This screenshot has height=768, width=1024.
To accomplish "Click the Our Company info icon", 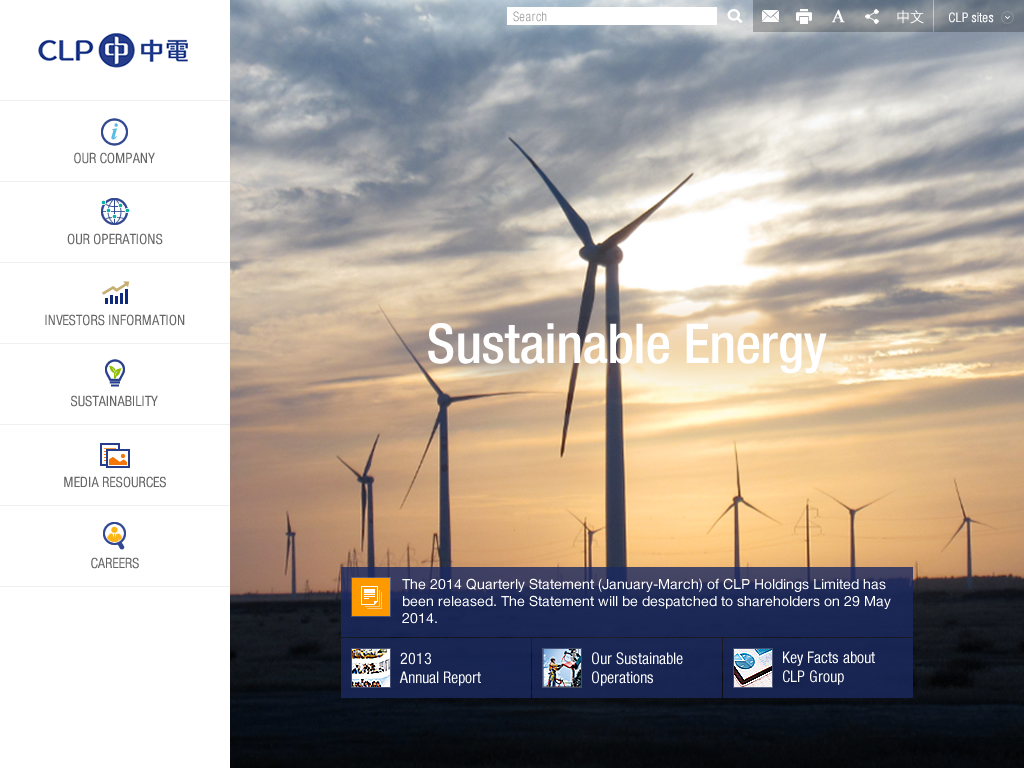I will pyautogui.click(x=114, y=132).
